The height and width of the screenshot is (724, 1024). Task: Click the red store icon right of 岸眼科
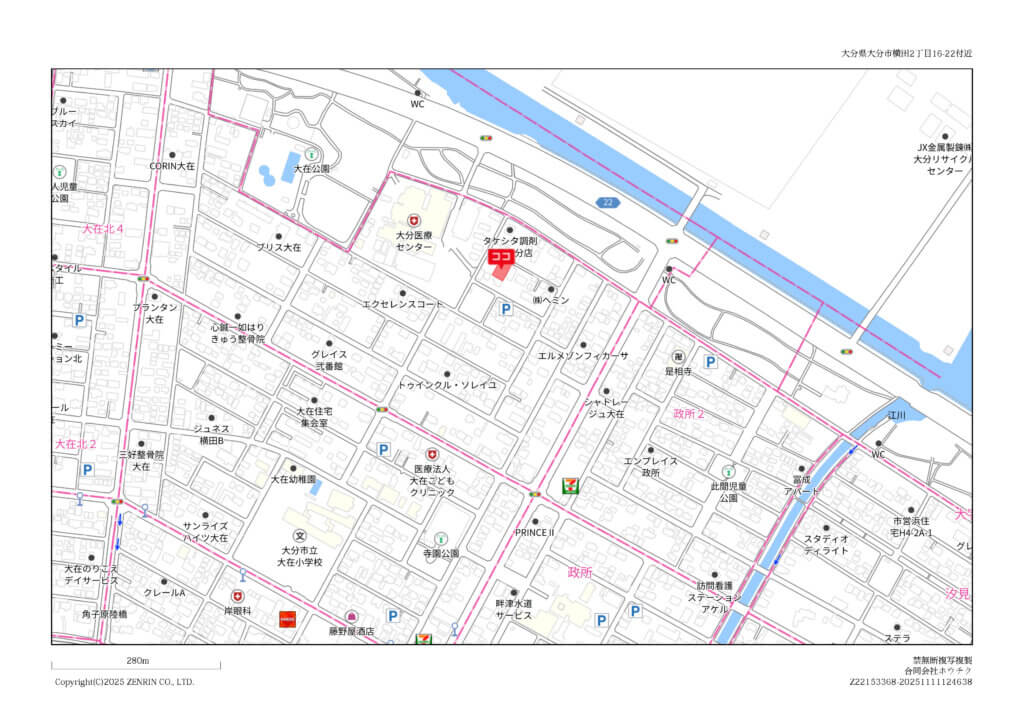[x=287, y=619]
